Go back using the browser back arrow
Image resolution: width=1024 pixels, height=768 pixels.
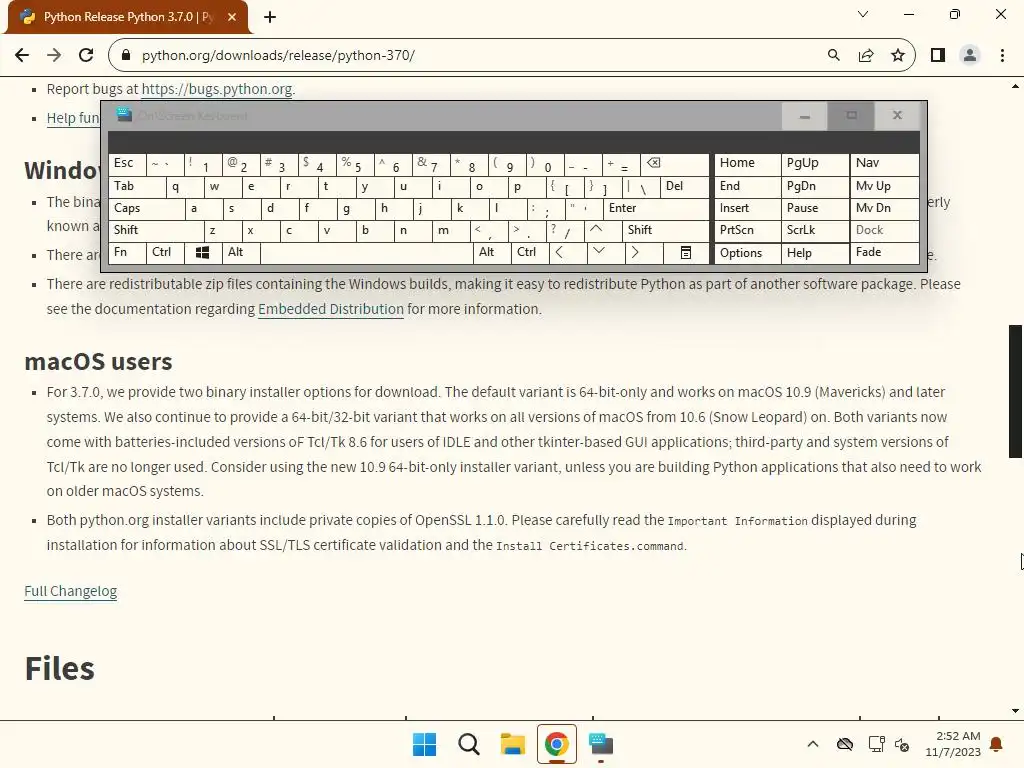(22, 55)
